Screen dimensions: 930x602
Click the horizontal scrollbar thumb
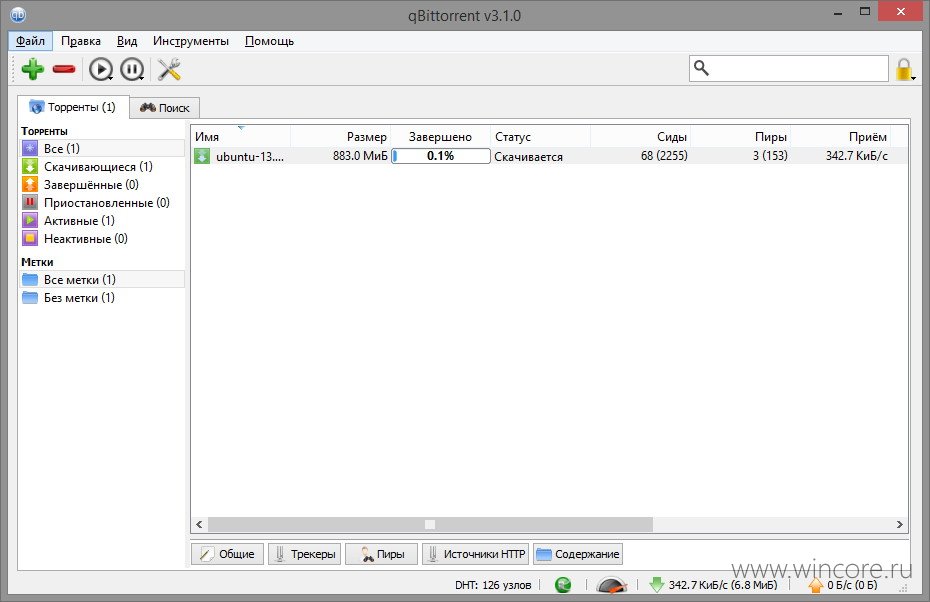[x=430, y=524]
